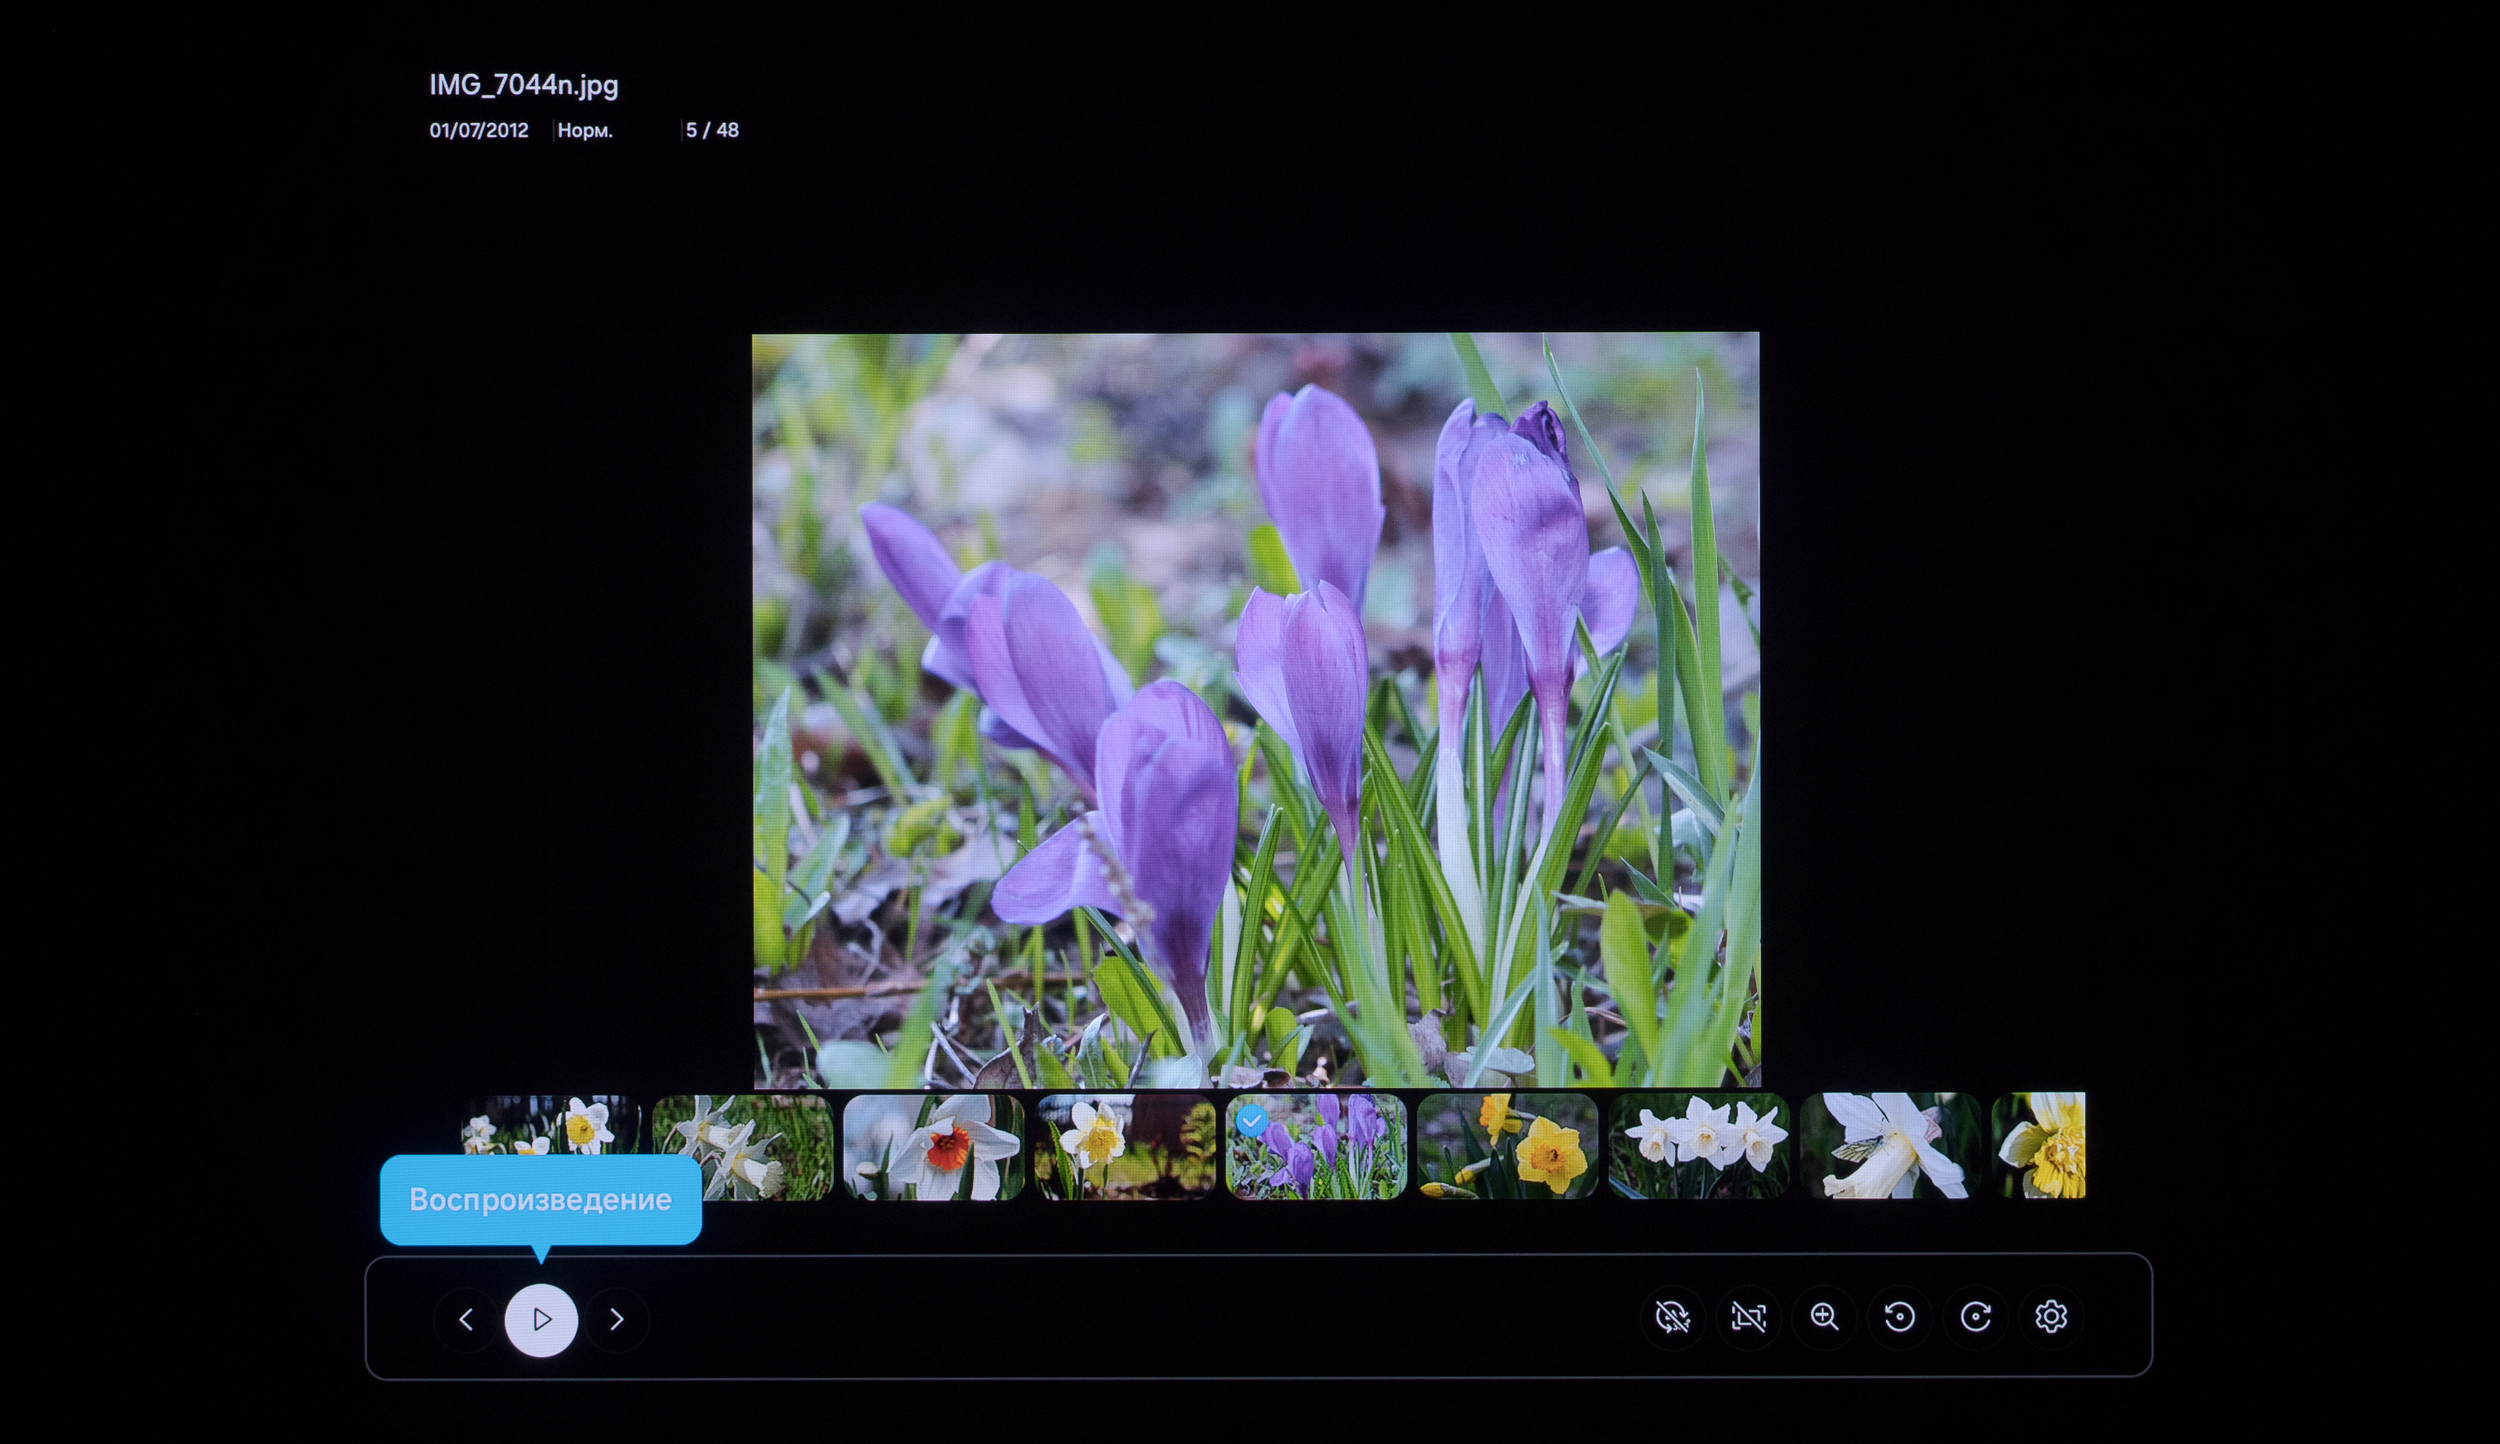2500x1444 pixels.
Task: Click the IMG_7044n.jpg file name
Action: click(524, 85)
